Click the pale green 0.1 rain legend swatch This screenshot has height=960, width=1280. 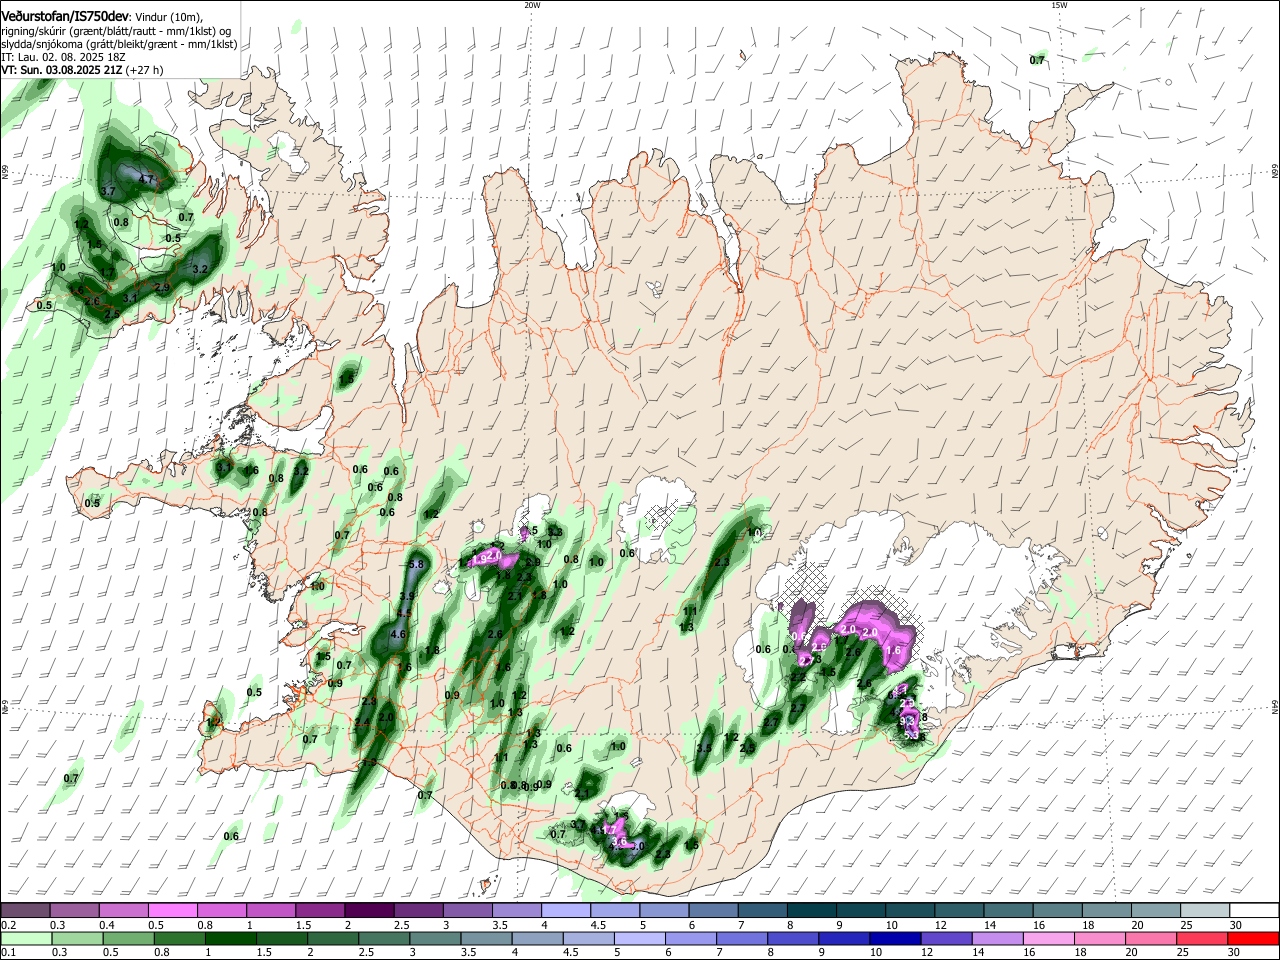26,938
